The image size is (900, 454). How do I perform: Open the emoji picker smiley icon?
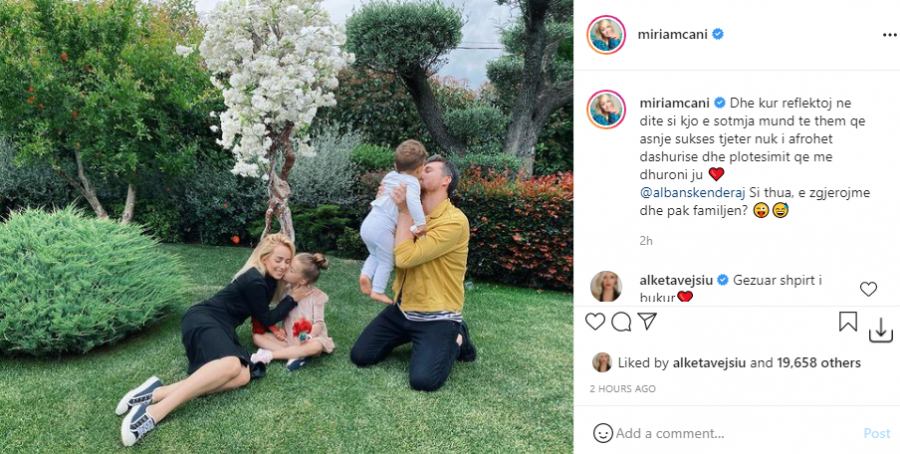coord(603,433)
